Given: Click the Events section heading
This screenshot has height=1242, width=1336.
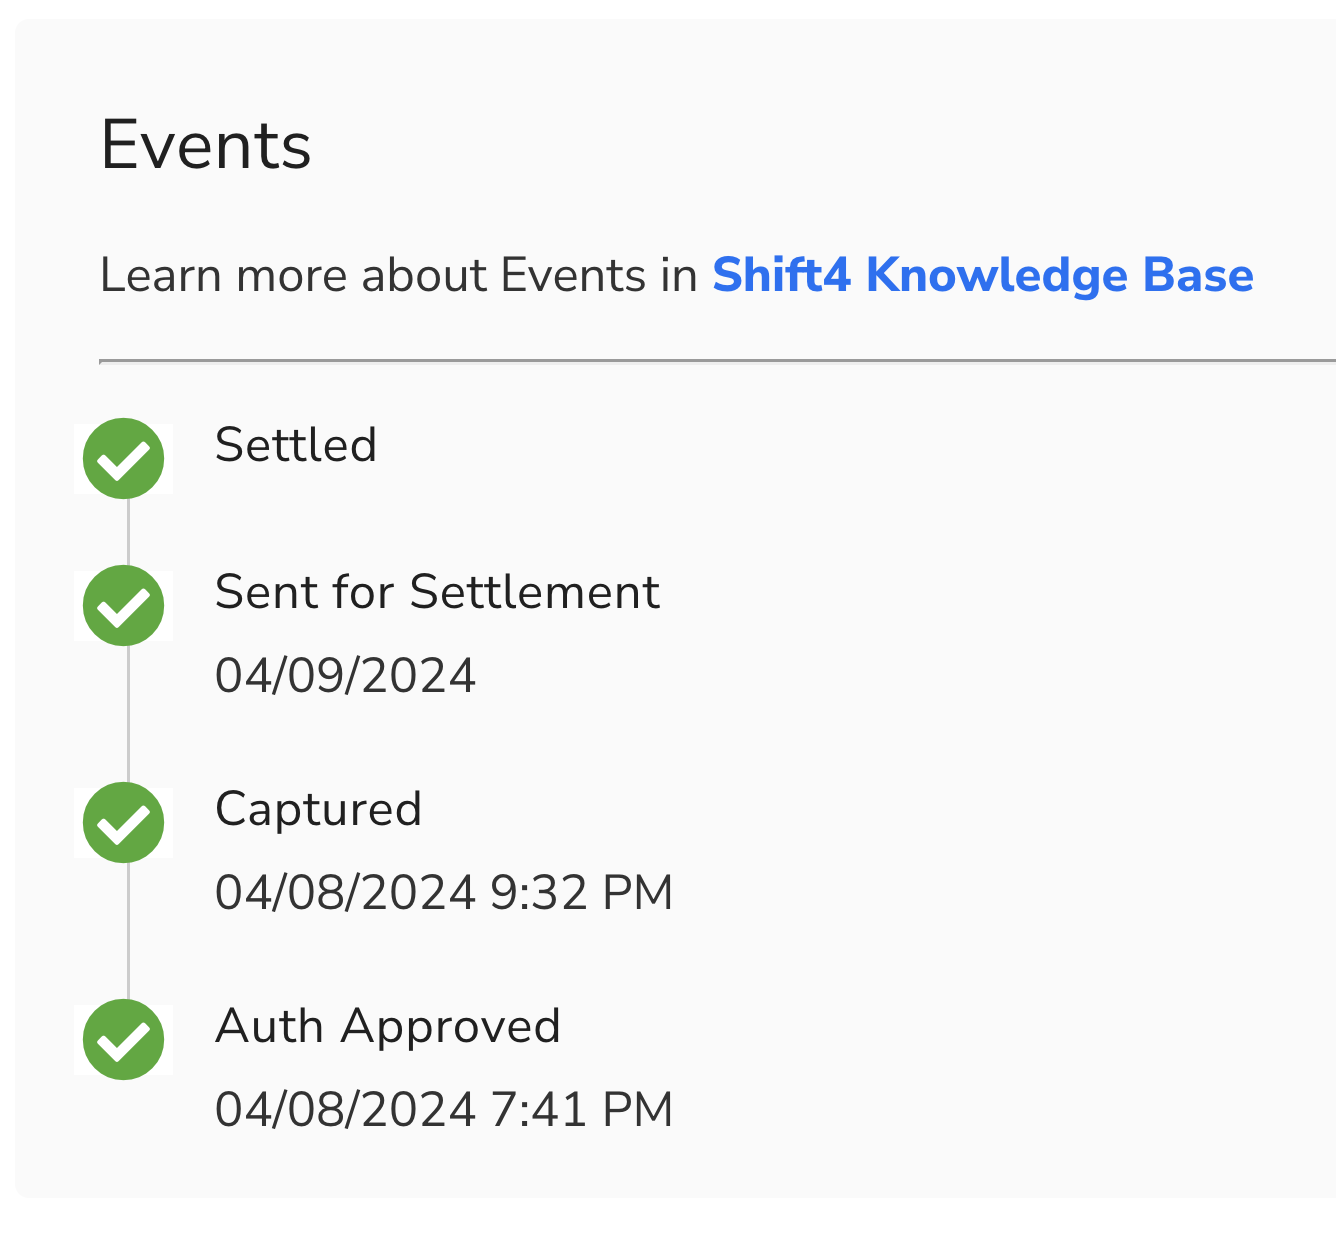Looking at the screenshot, I should [206, 146].
